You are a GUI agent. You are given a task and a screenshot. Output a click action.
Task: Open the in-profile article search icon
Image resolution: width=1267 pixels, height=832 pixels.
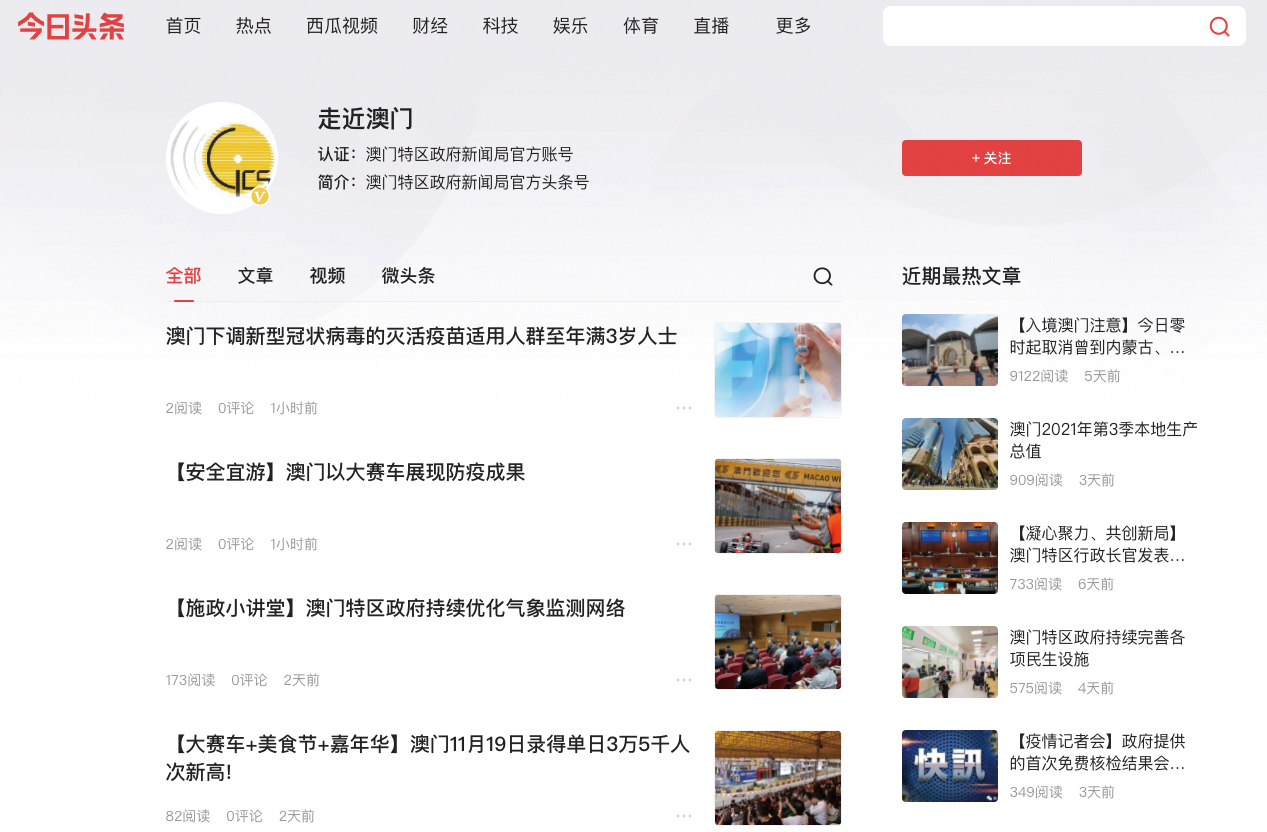tap(822, 277)
